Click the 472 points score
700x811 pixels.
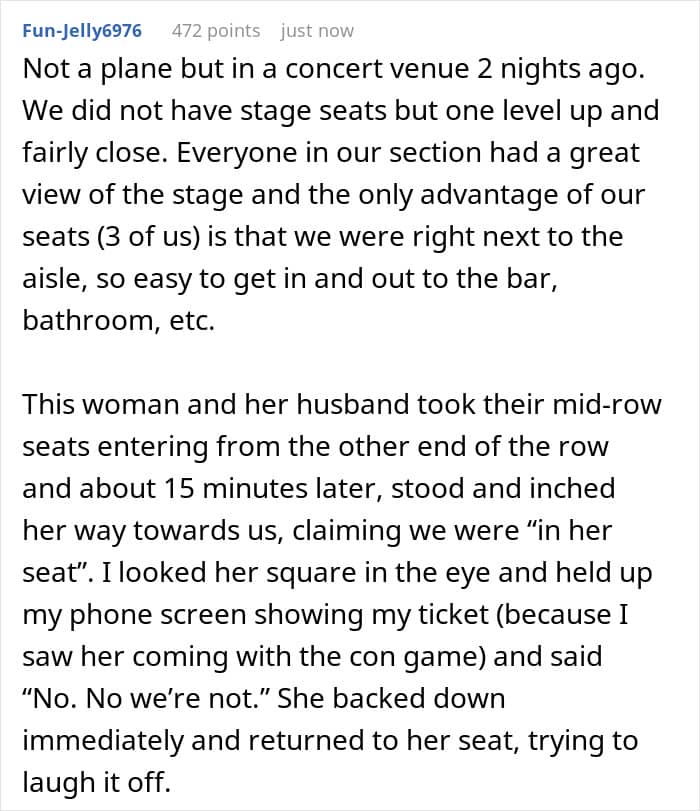click(x=215, y=31)
